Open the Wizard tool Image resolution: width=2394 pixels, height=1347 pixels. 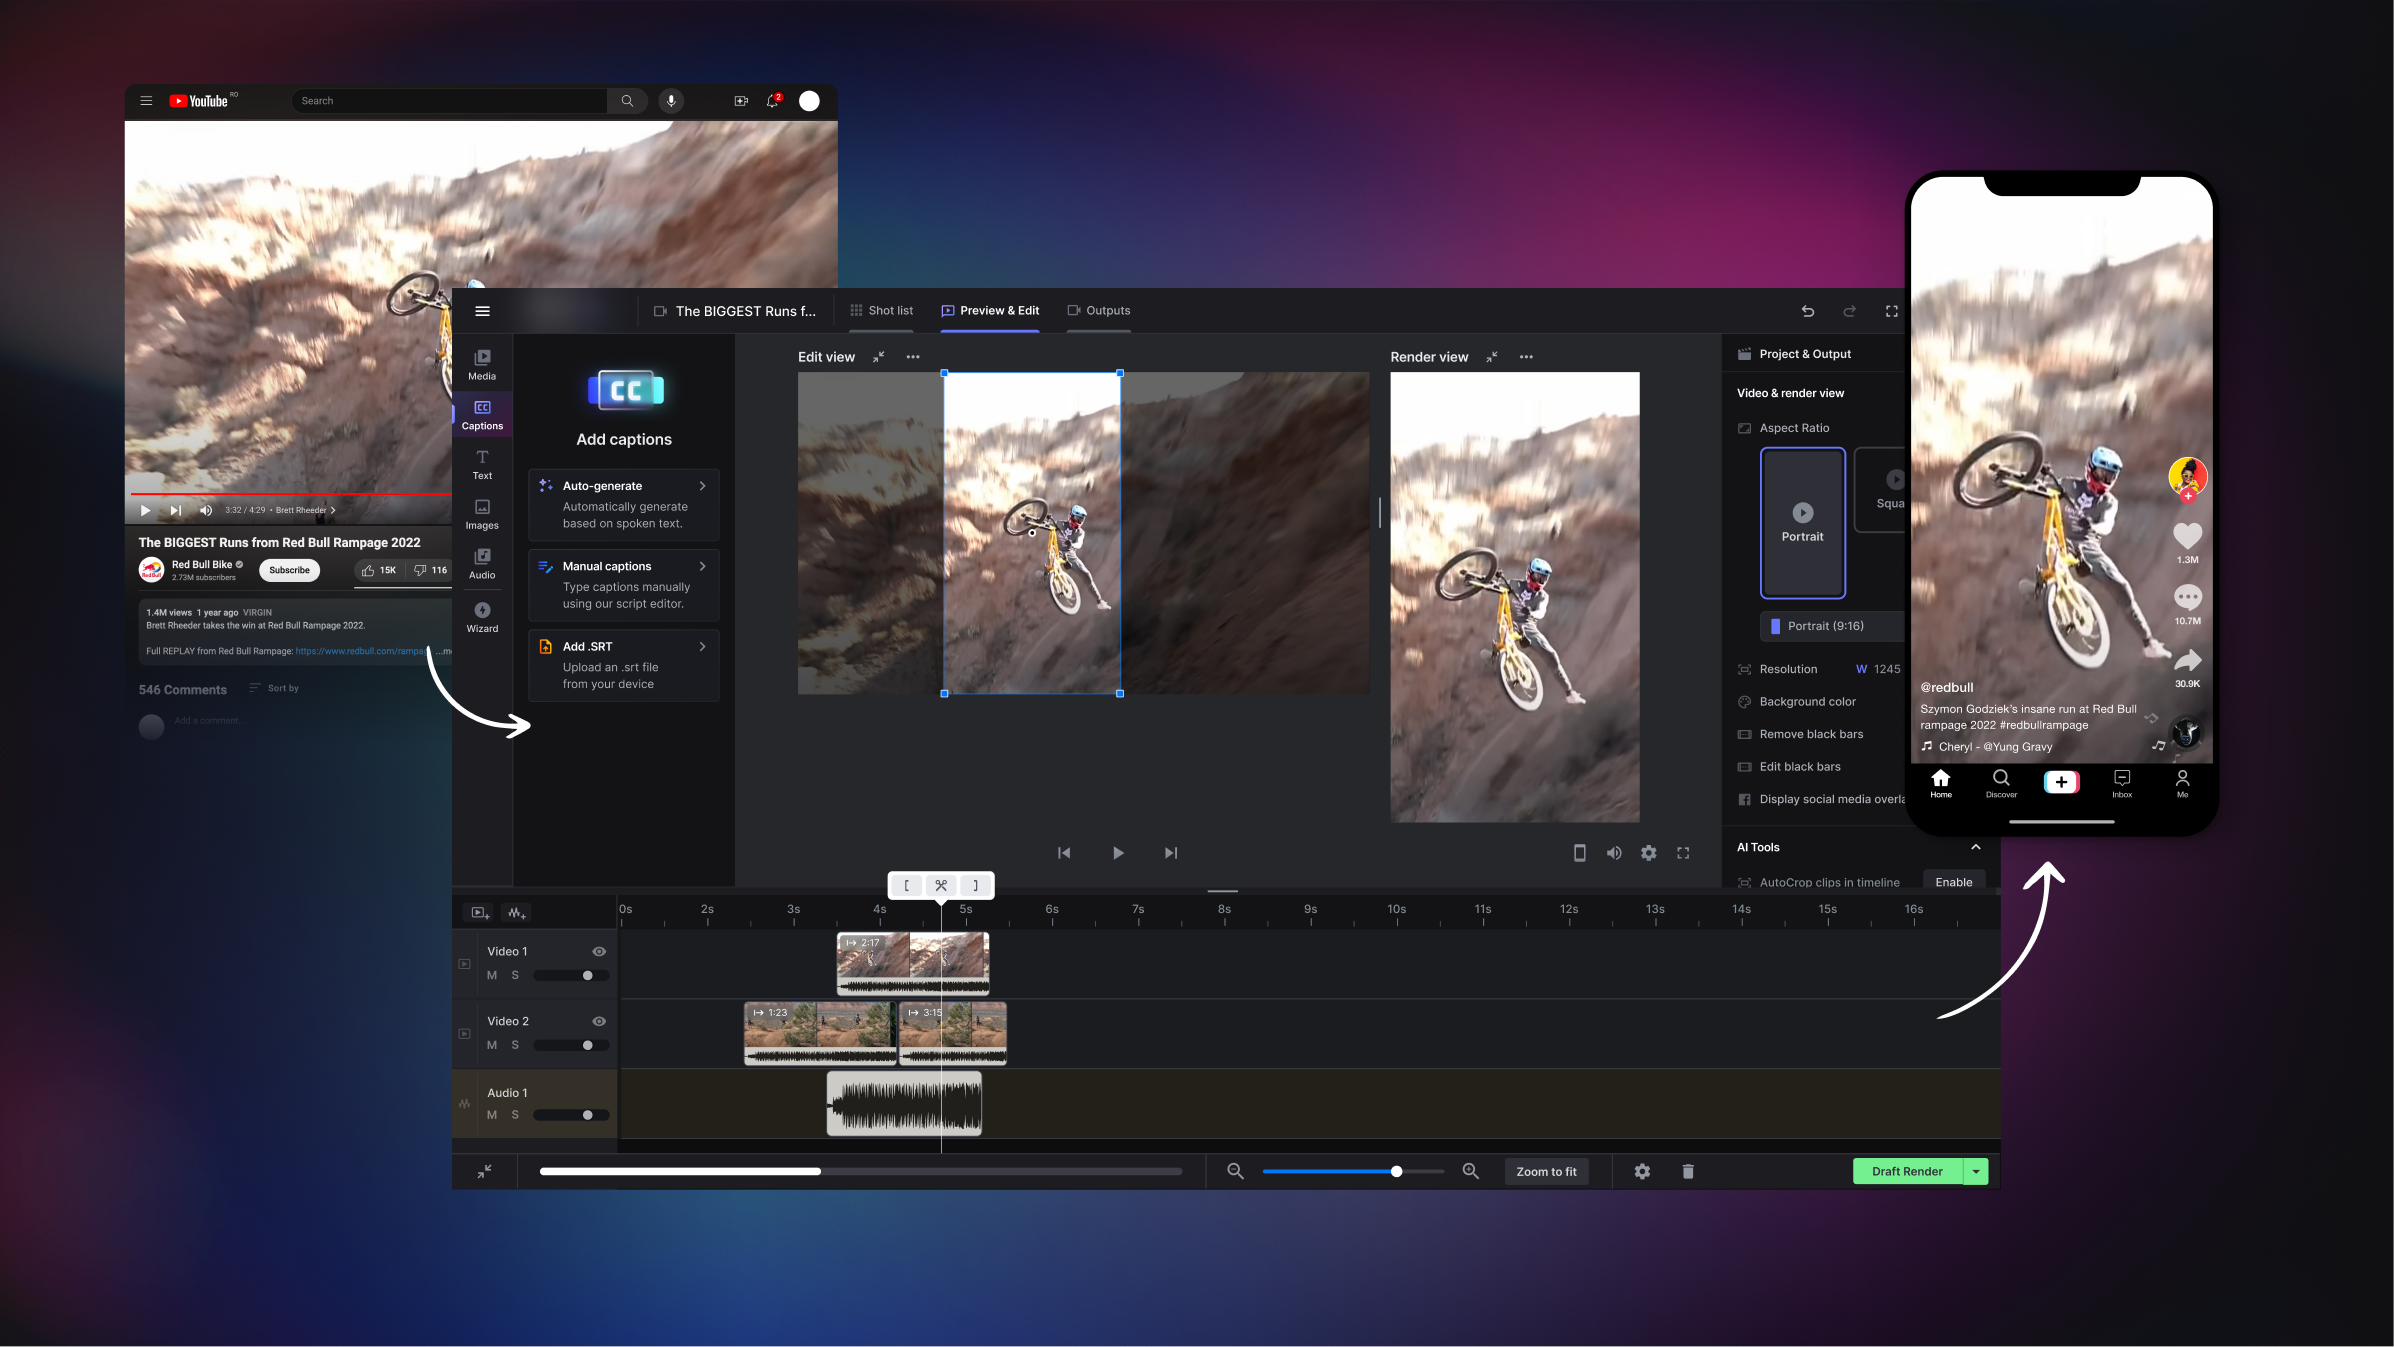(x=482, y=616)
